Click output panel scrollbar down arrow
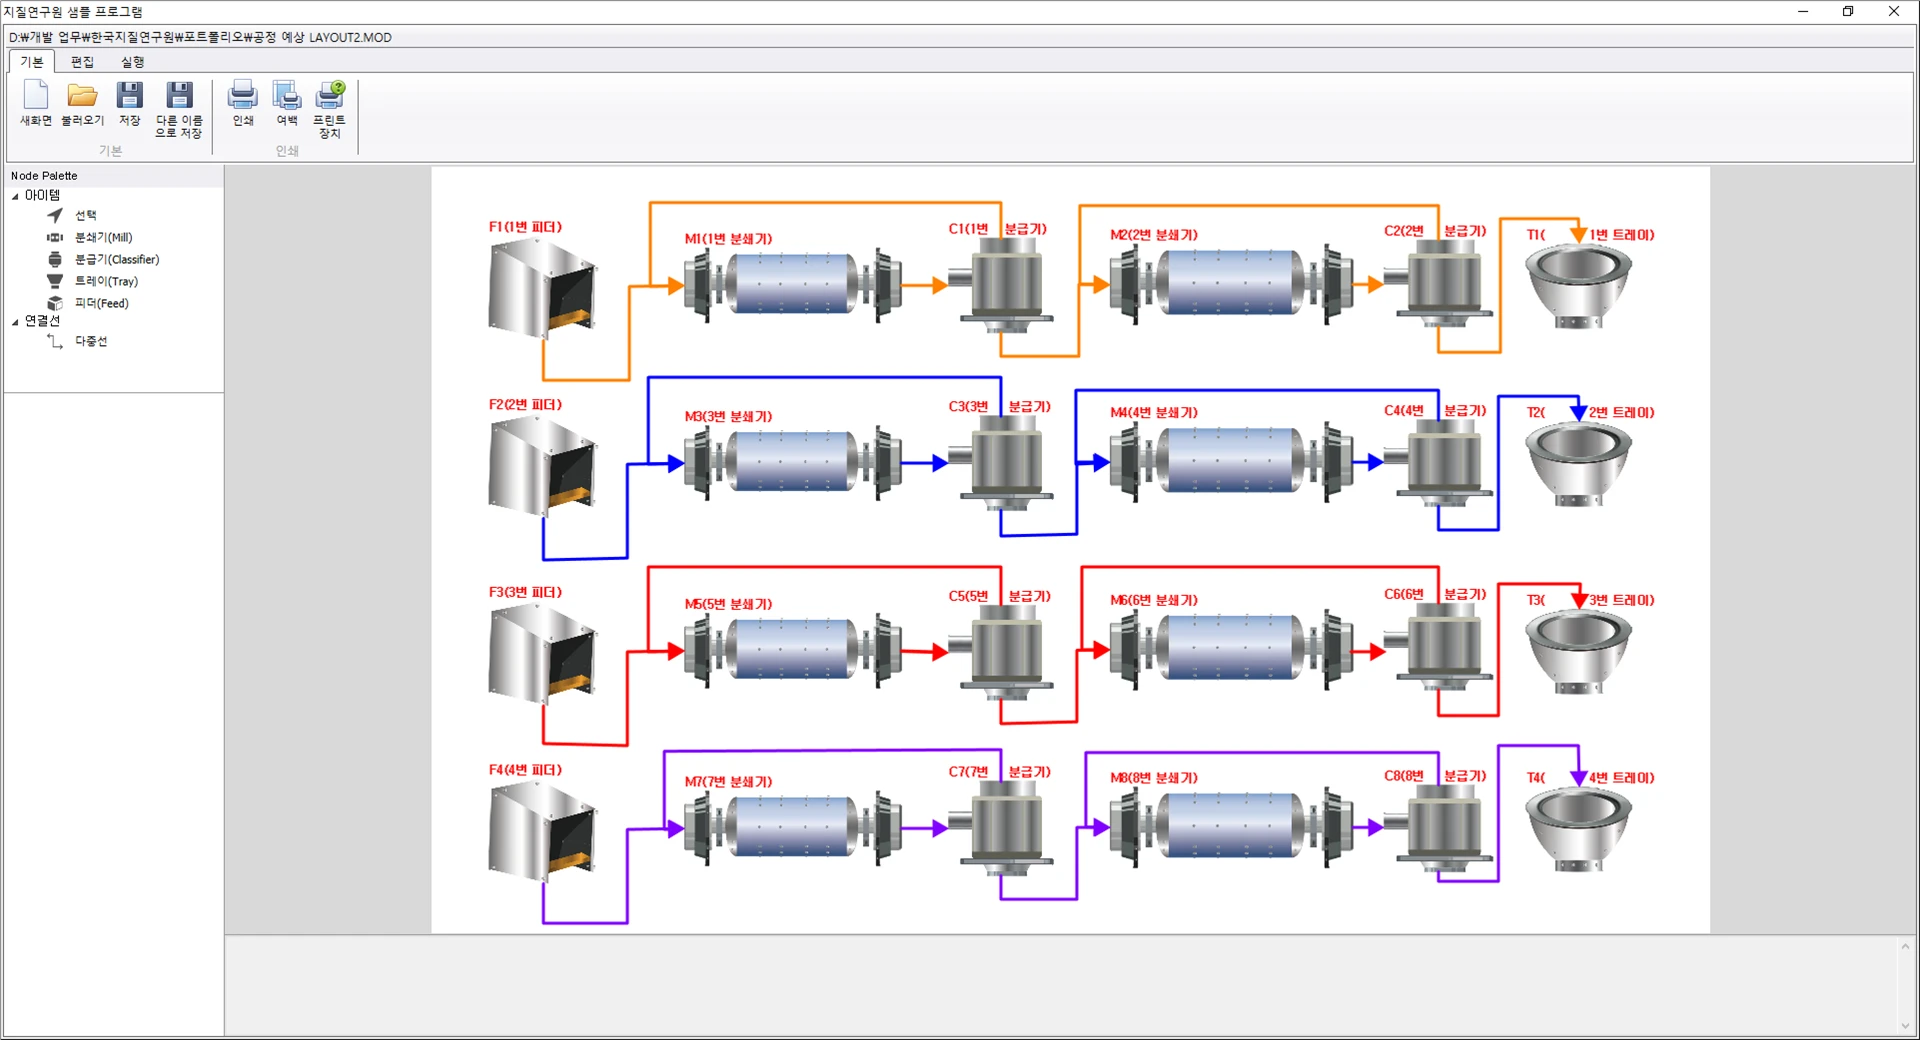Image resolution: width=1920 pixels, height=1040 pixels. (x=1905, y=1026)
